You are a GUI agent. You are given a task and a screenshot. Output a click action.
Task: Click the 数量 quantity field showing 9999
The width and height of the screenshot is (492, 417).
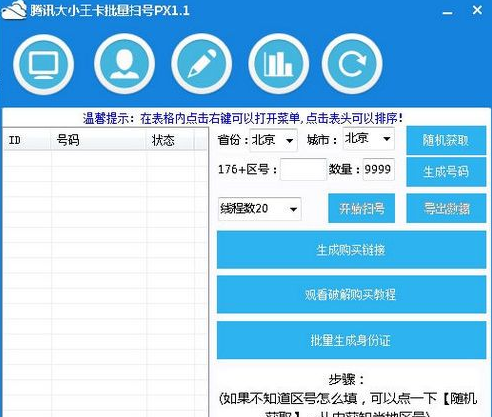click(x=378, y=170)
